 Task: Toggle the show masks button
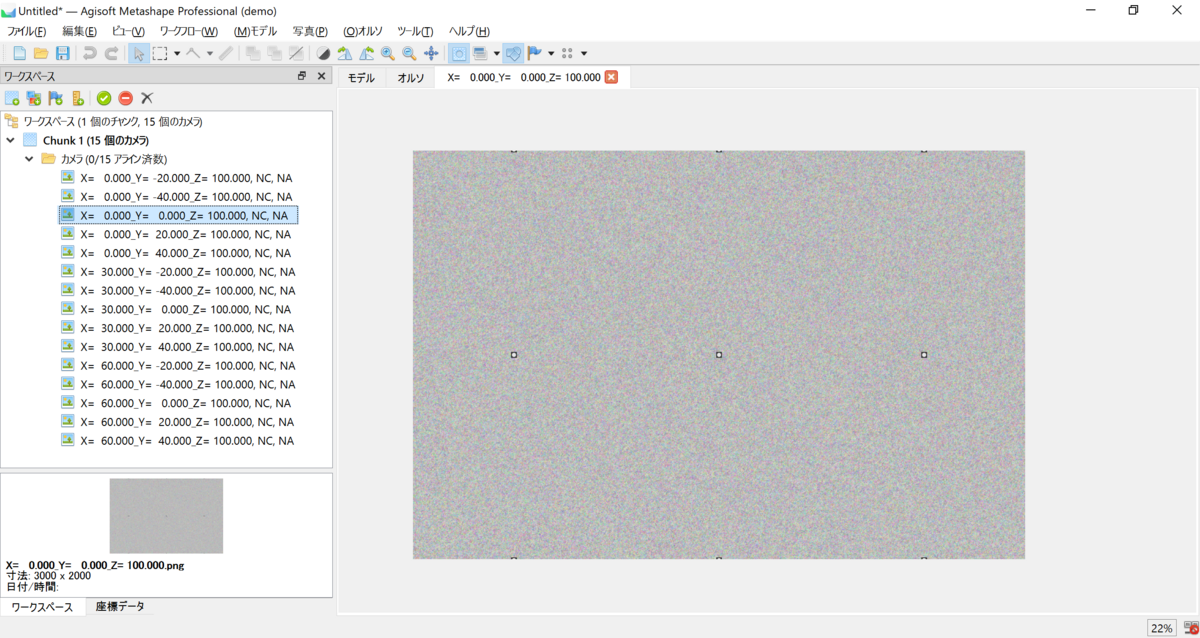[459, 53]
